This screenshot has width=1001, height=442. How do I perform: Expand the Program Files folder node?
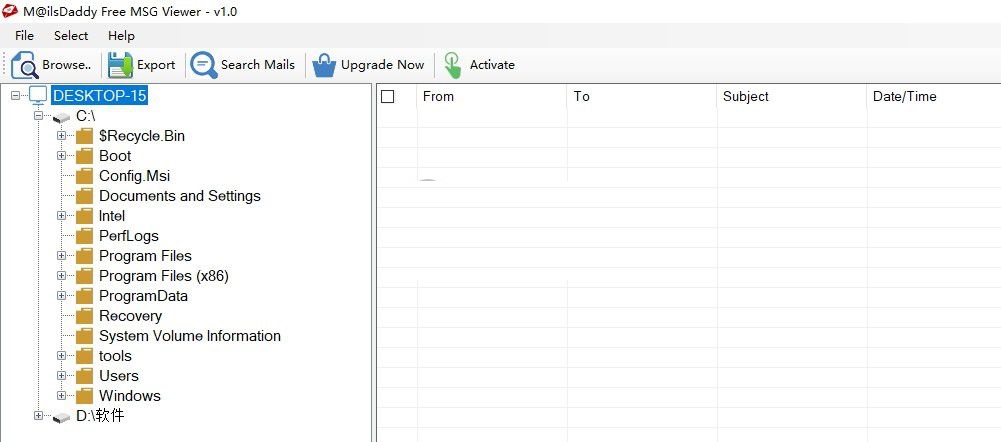click(61, 255)
